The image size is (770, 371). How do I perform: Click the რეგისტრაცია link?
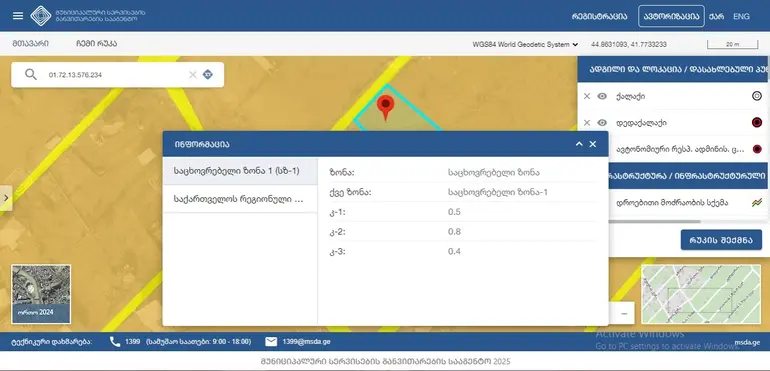point(599,16)
